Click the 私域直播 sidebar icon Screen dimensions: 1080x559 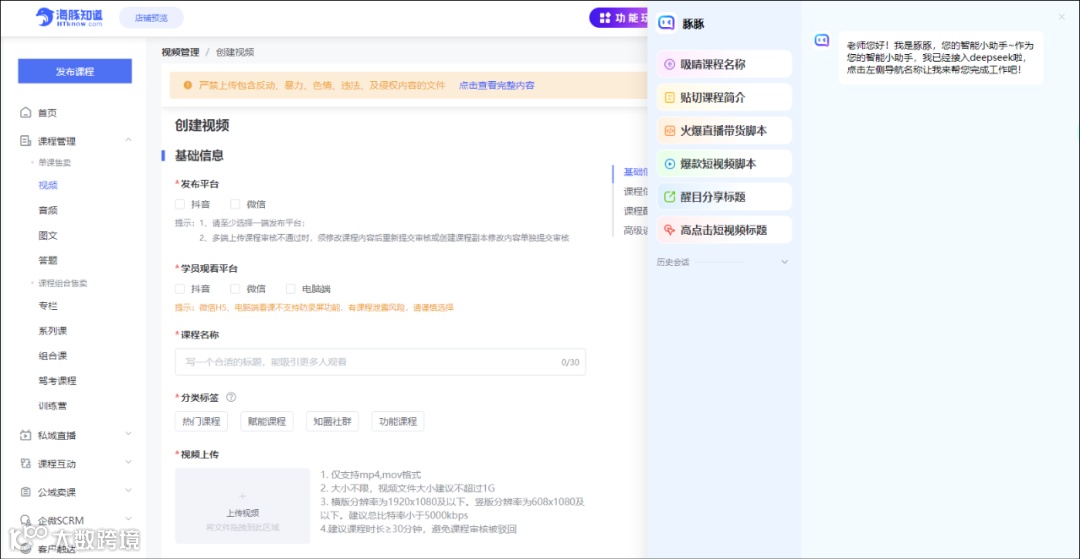click(25, 435)
